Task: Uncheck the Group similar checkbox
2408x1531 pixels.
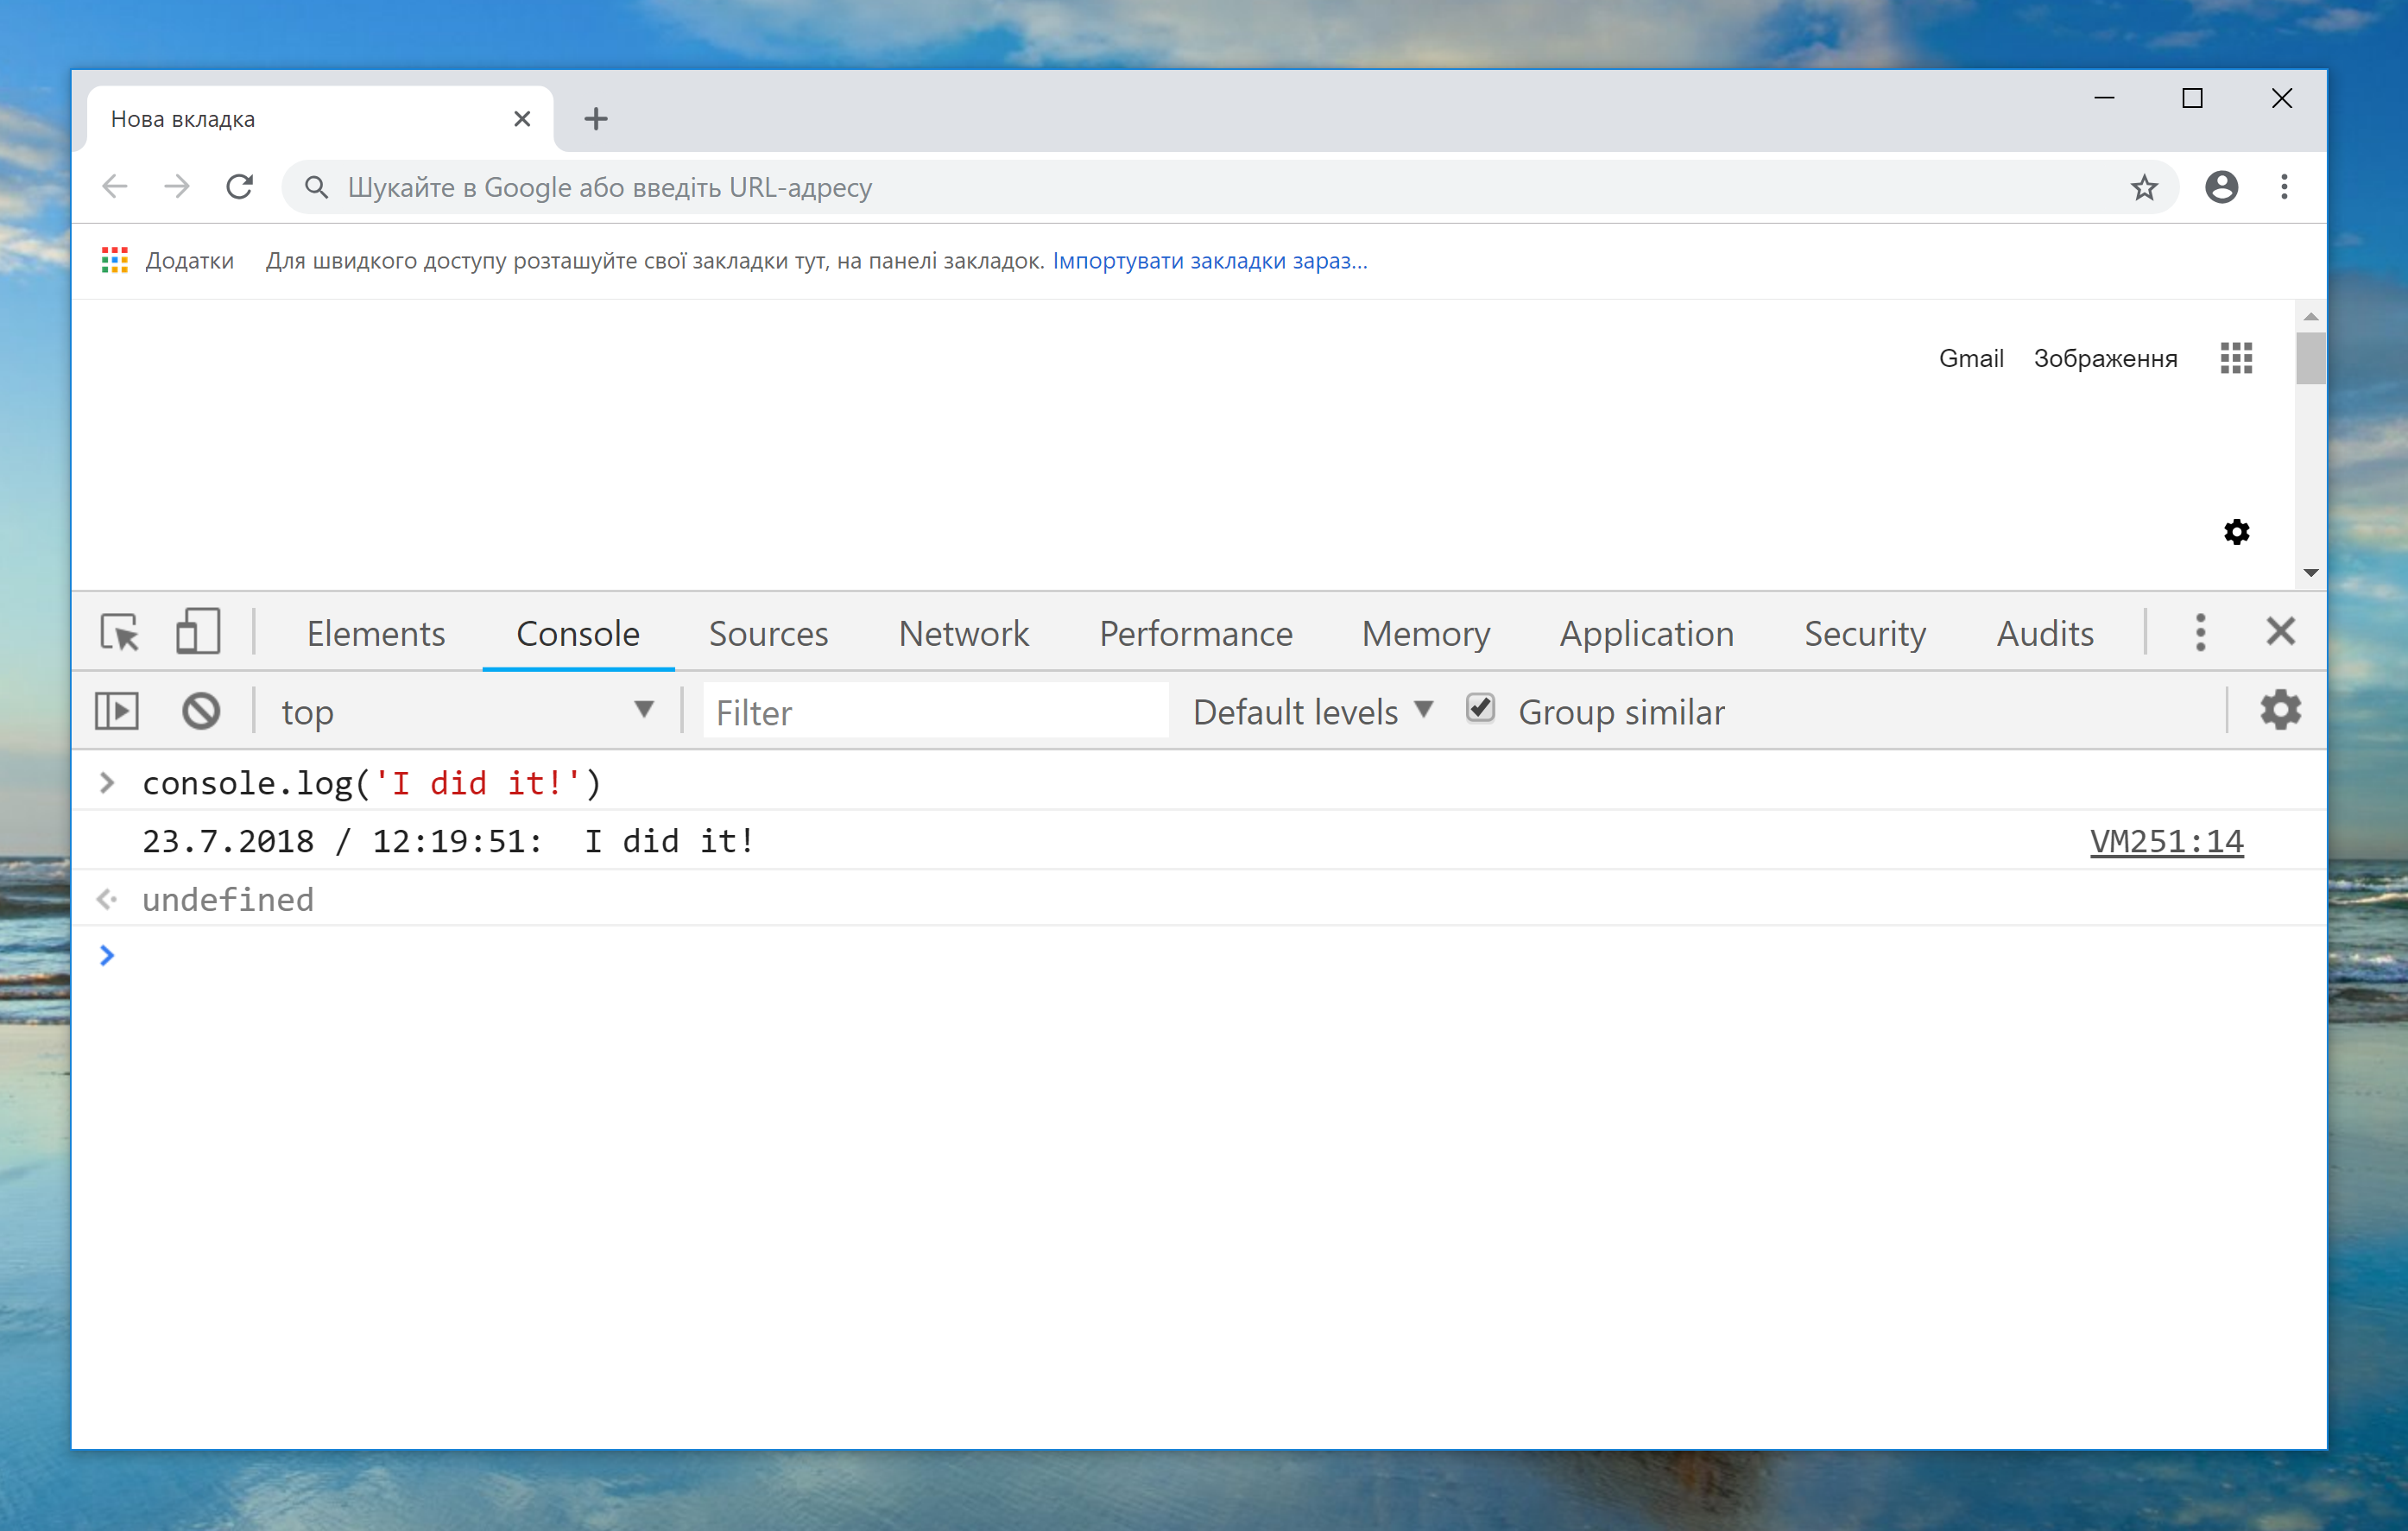Action: pos(1480,708)
